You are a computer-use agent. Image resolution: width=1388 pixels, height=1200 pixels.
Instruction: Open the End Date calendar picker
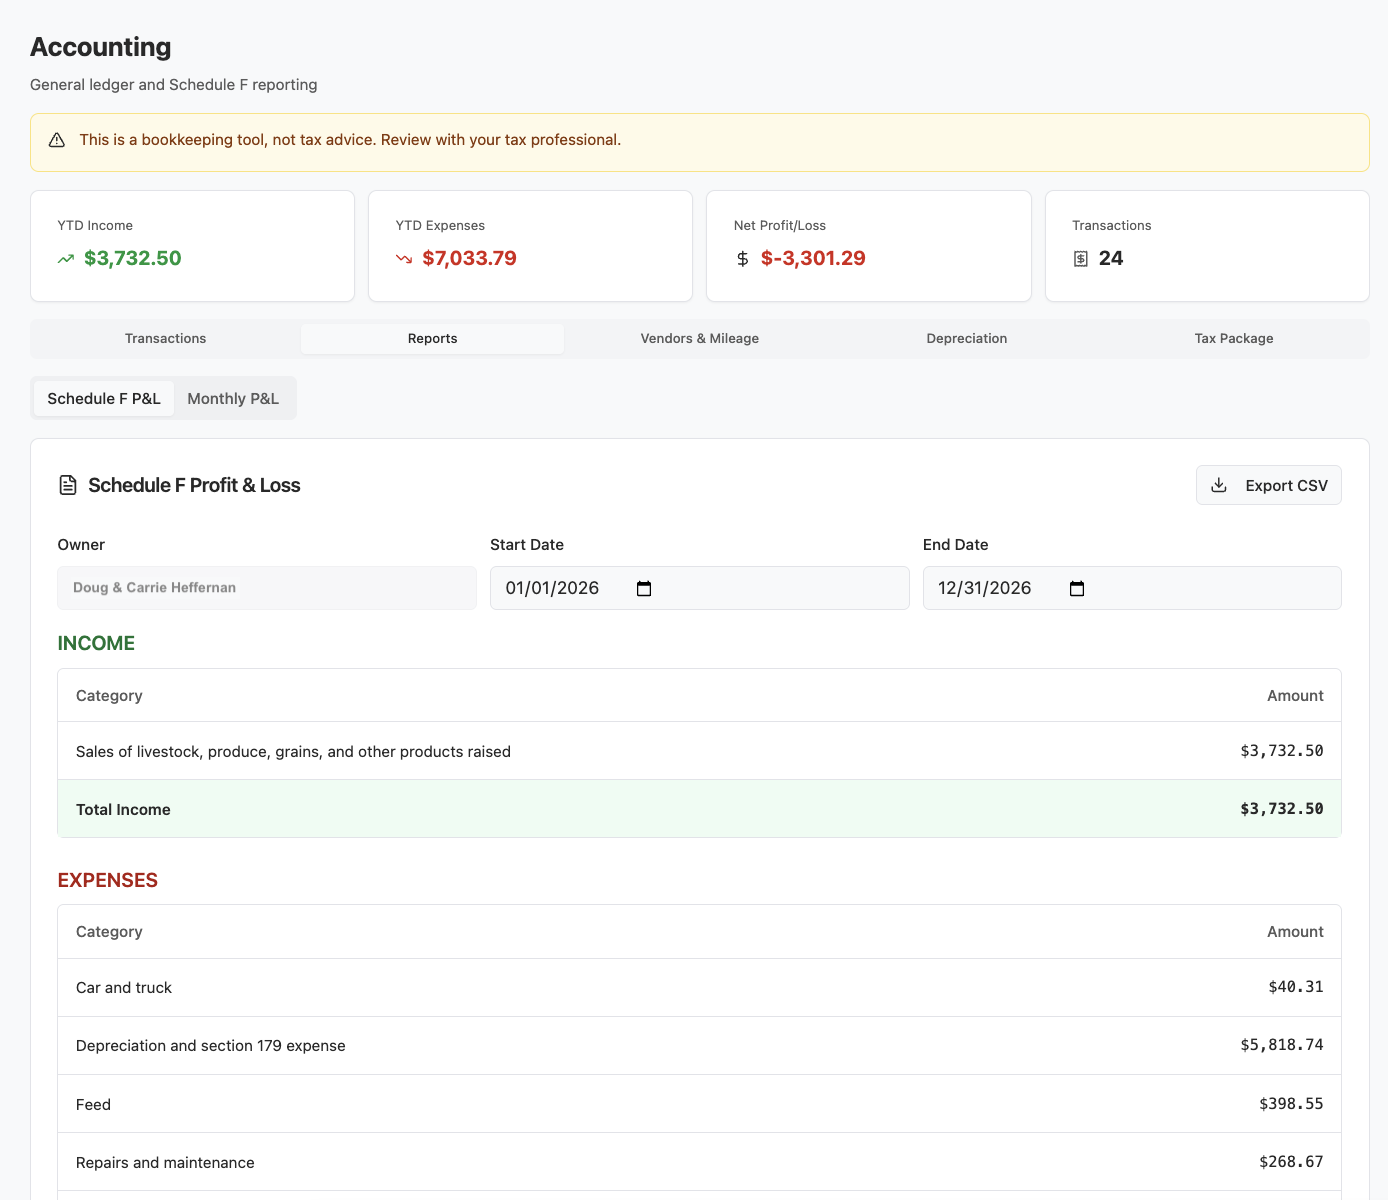point(1077,588)
